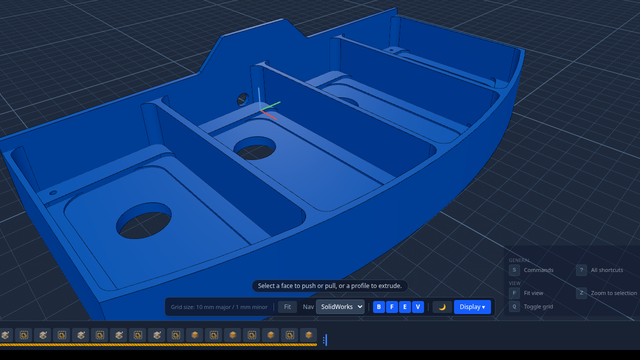Click the Zoom to selection label
Viewport: 640px width, 360px height.
614,293
